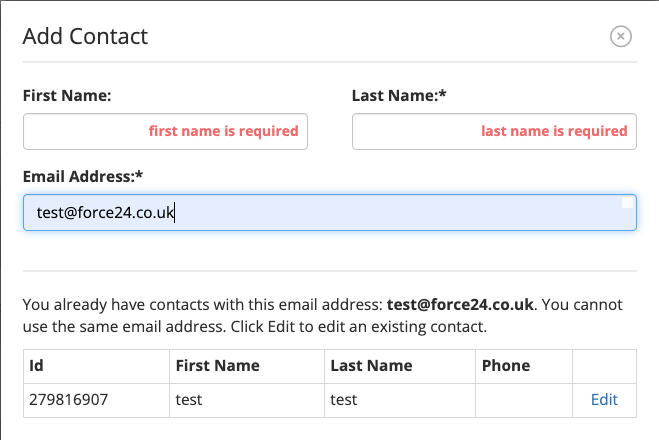Click into the First Name input field

point(165,131)
